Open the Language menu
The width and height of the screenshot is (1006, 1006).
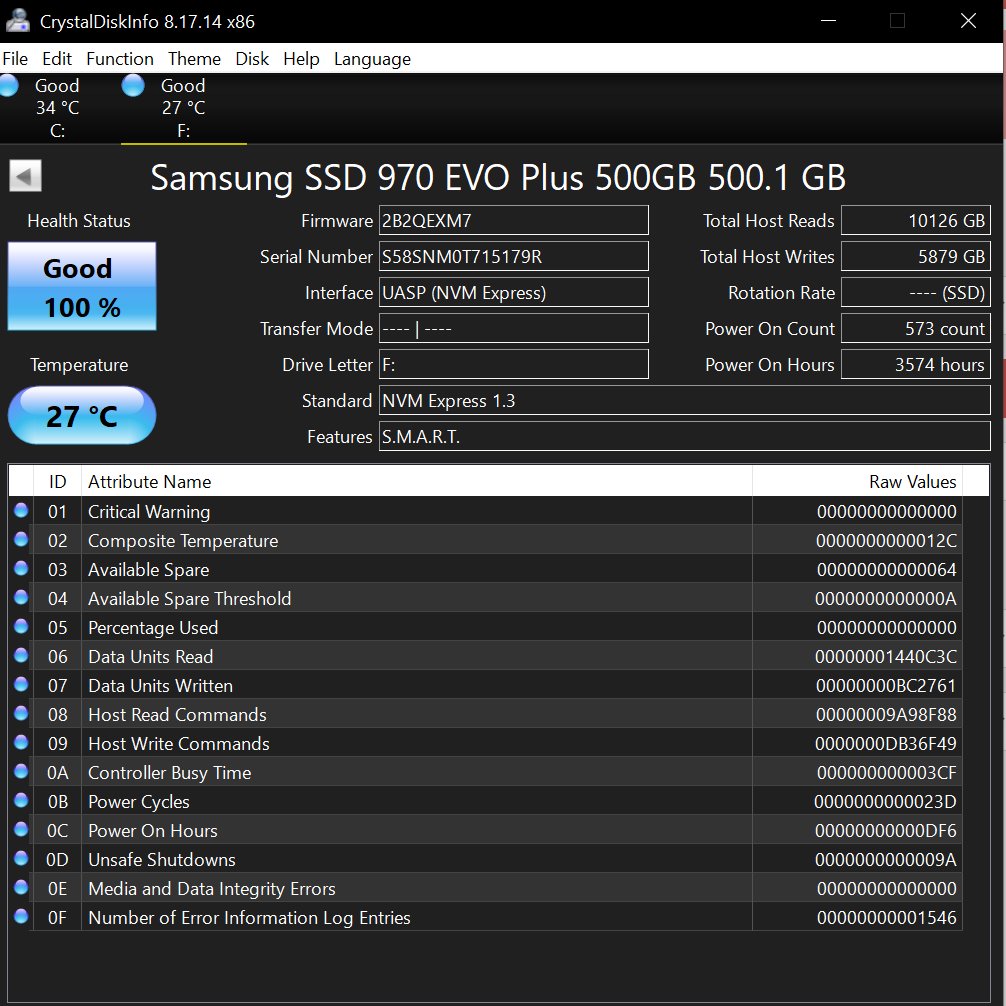pos(372,59)
